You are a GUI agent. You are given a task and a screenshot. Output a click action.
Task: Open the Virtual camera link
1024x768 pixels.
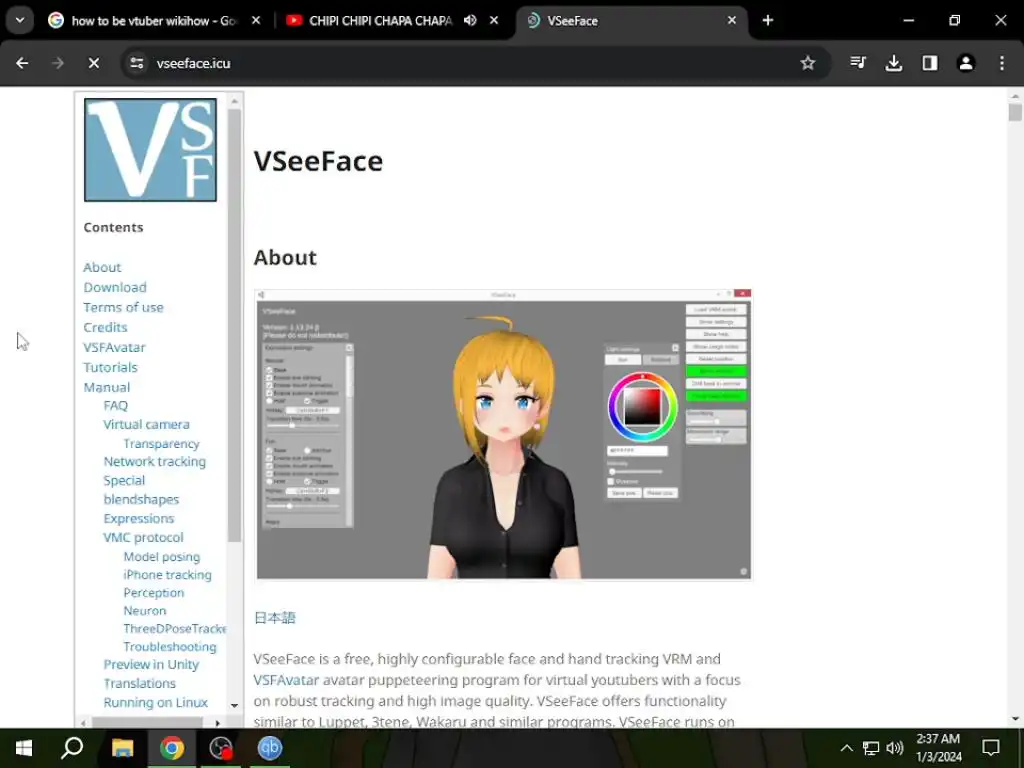pos(146,424)
